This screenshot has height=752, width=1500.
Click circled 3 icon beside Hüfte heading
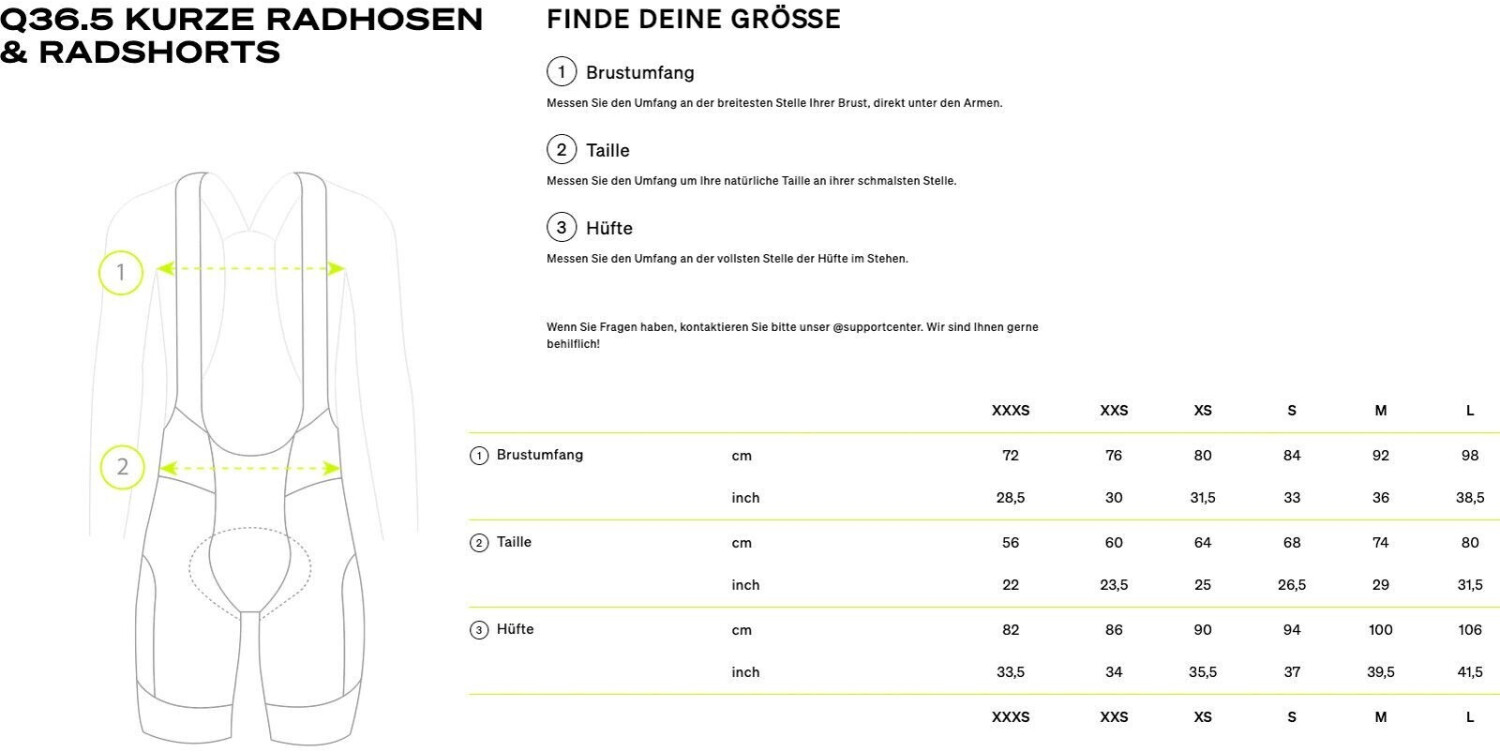click(x=562, y=228)
